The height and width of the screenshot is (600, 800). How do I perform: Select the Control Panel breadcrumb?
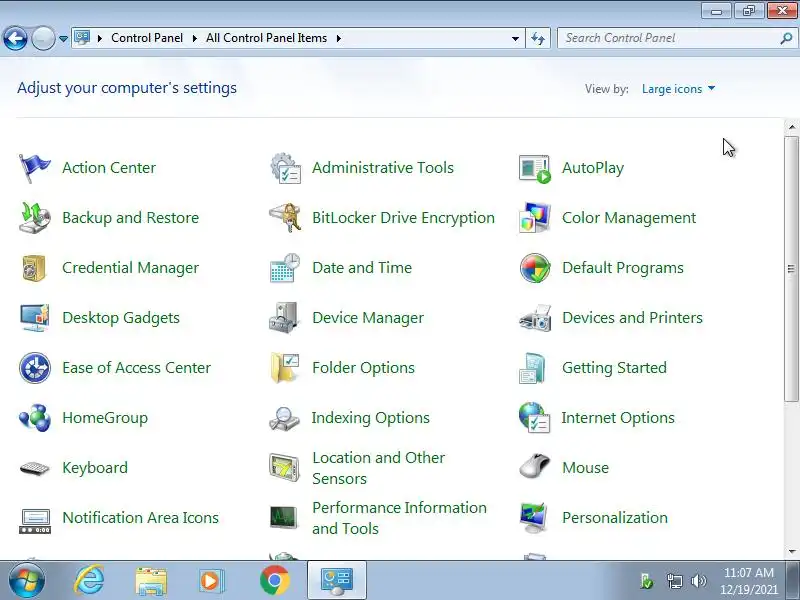(x=147, y=38)
